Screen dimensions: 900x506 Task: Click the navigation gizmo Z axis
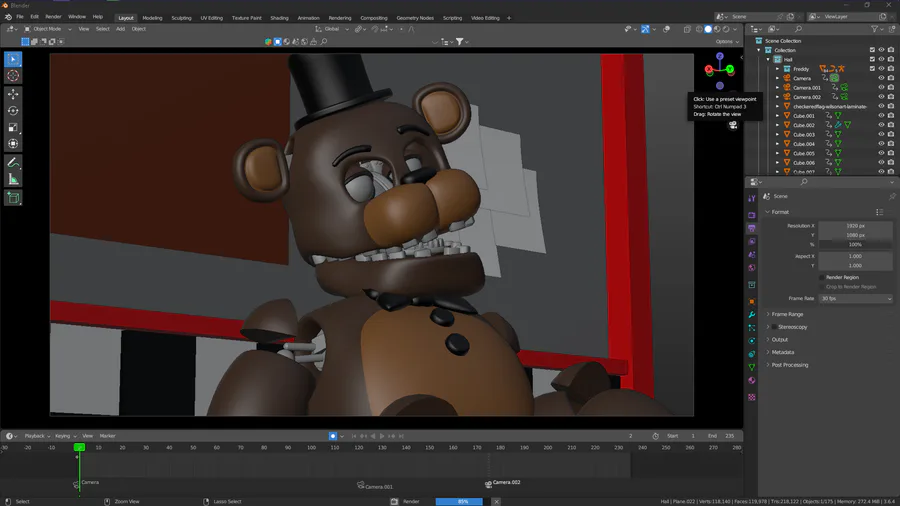pyautogui.click(x=720, y=56)
